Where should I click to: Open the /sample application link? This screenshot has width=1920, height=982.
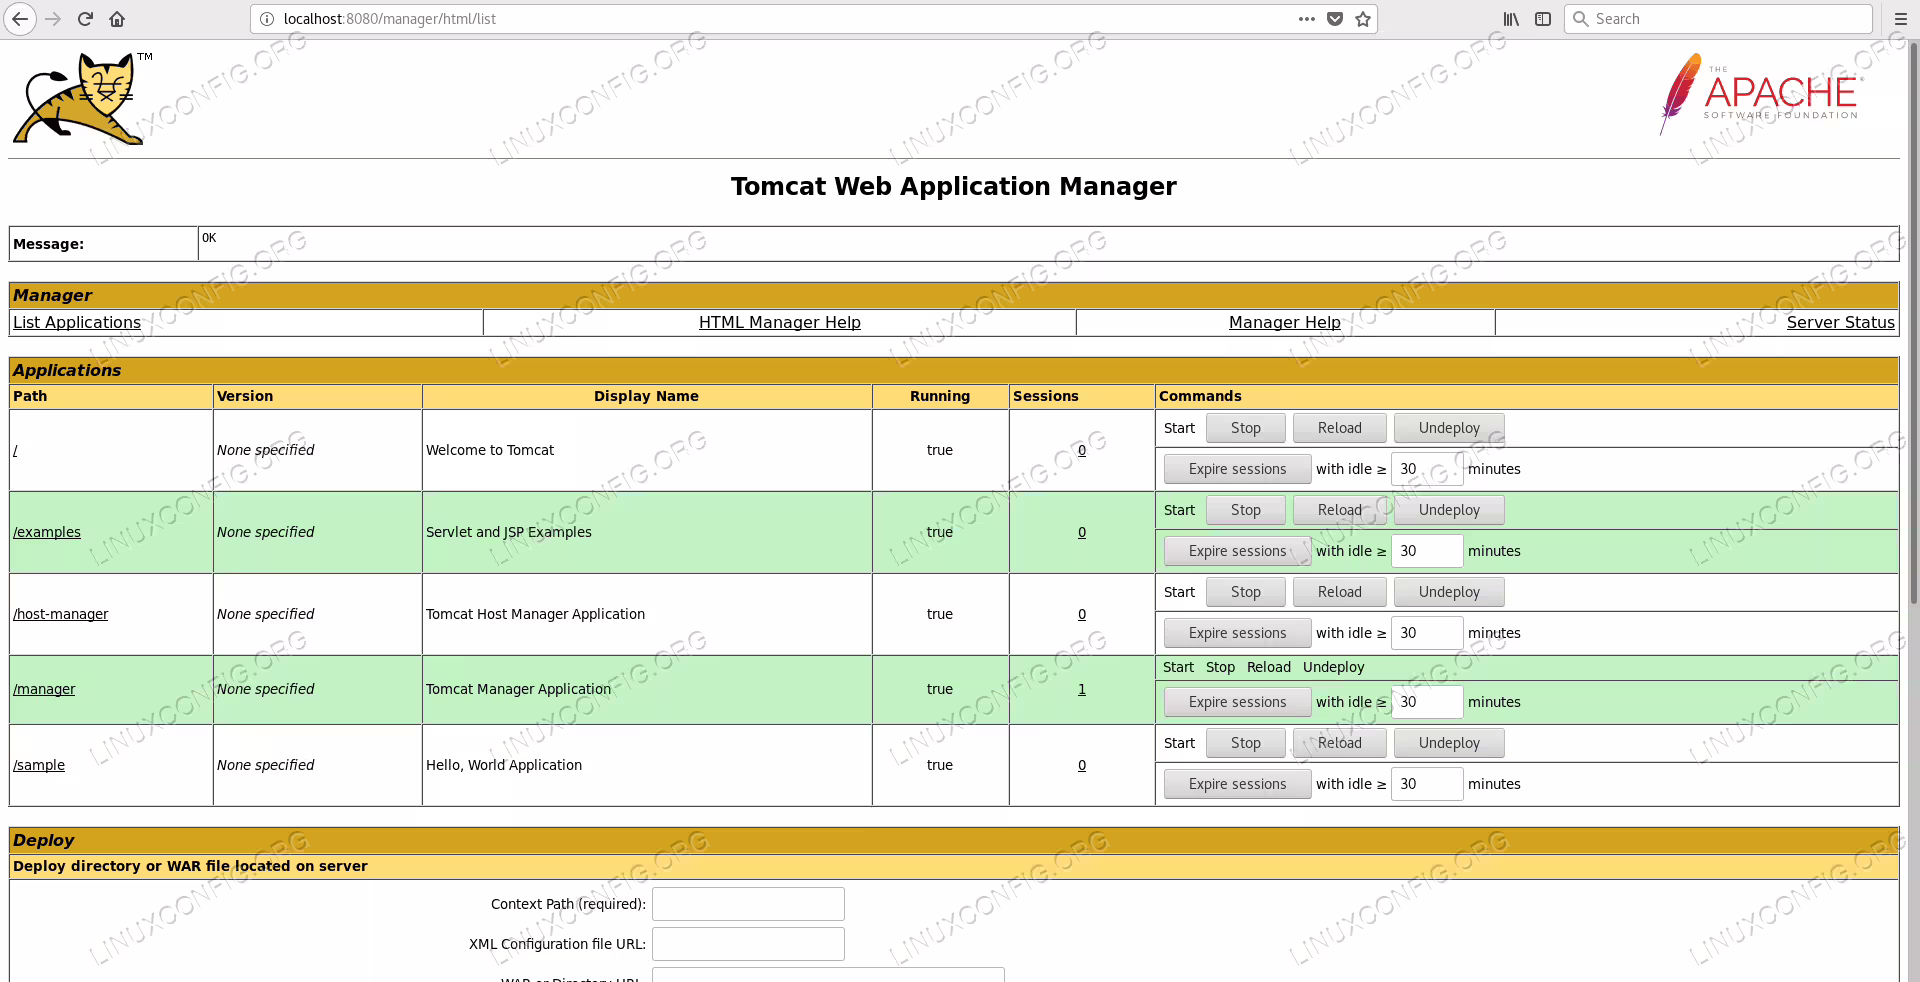39,765
